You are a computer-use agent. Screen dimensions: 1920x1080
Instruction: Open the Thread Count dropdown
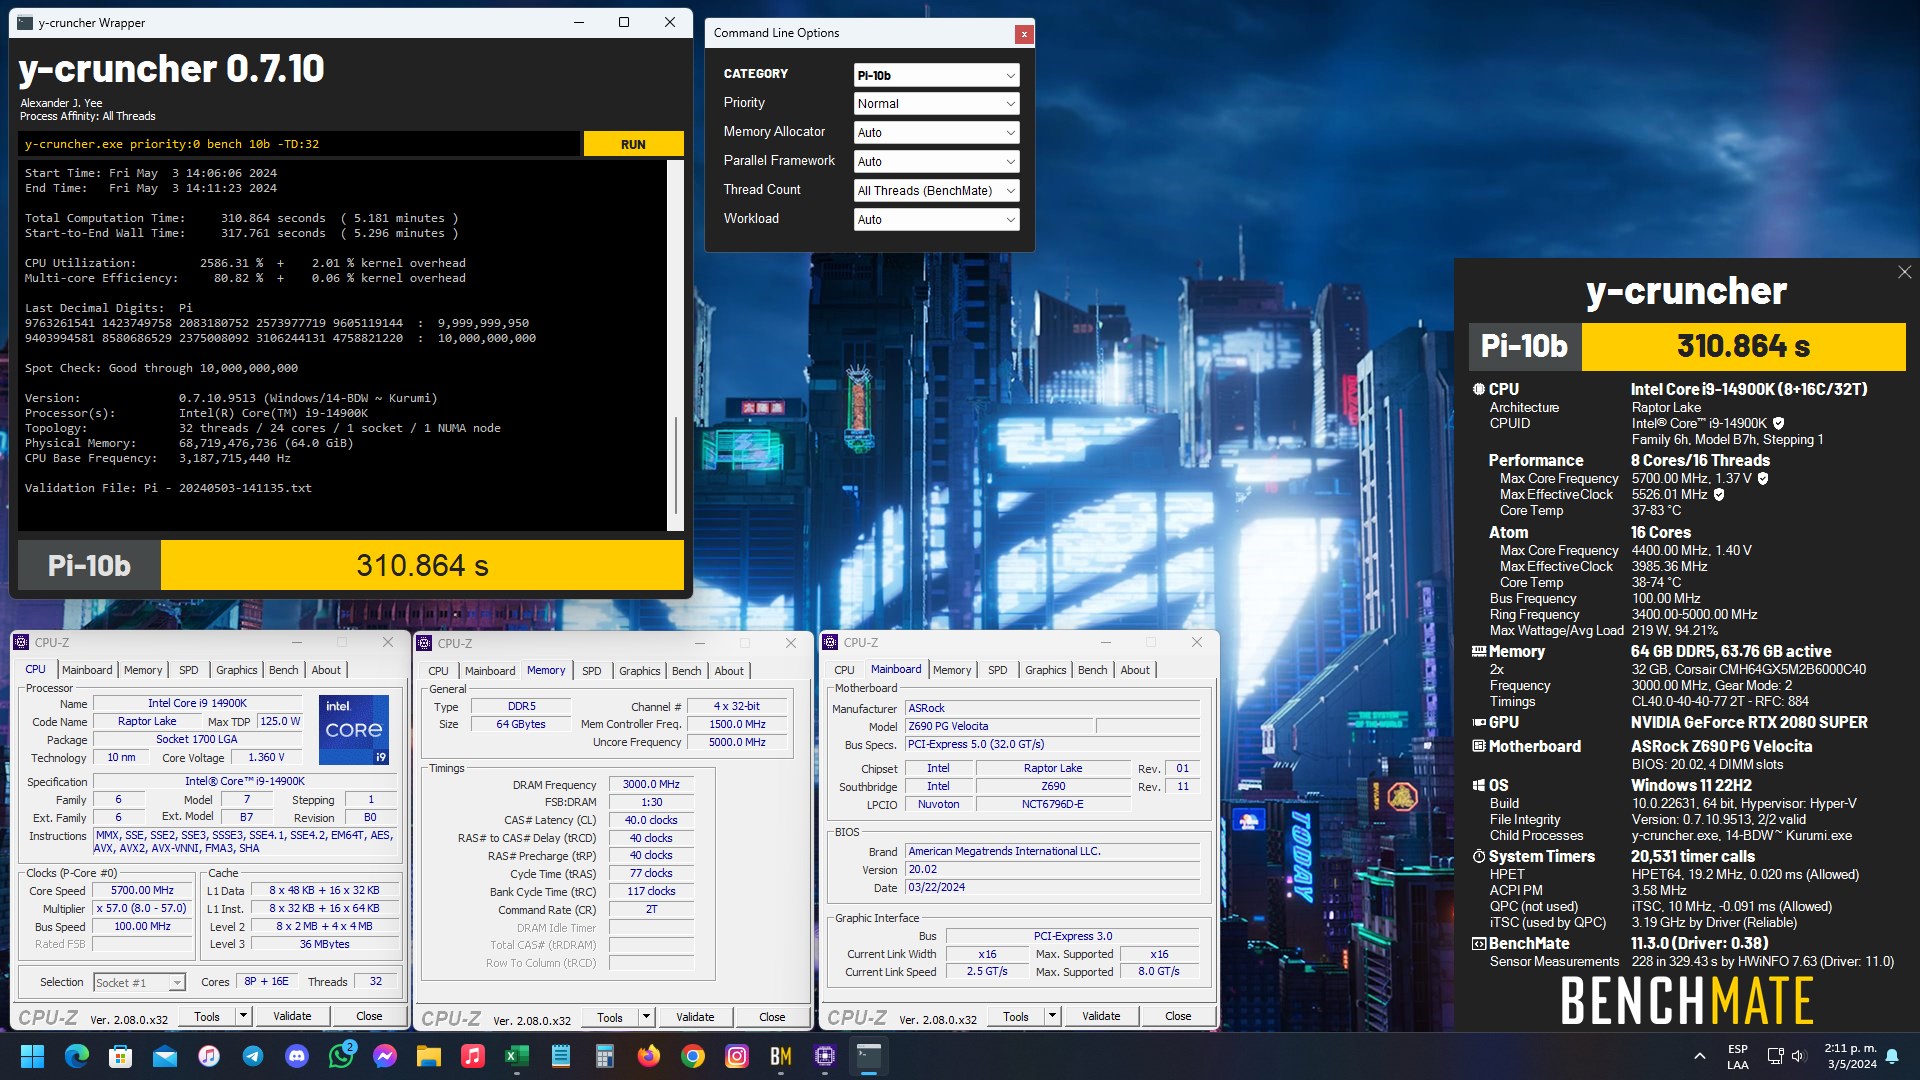(x=936, y=191)
